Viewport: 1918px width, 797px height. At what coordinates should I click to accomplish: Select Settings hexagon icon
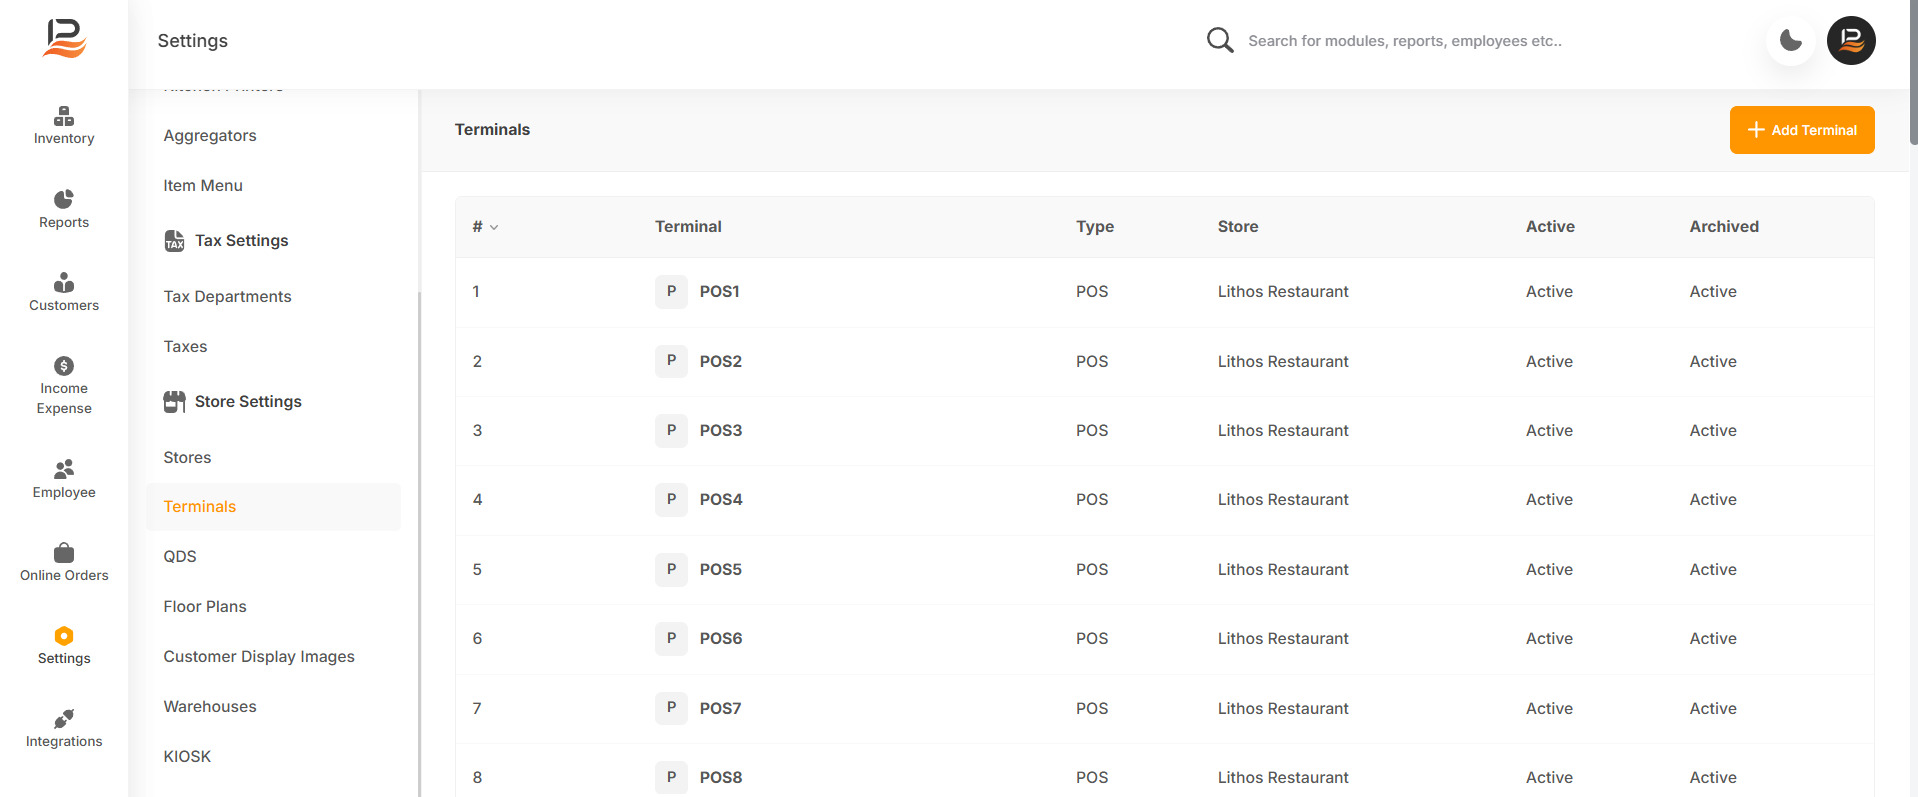(64, 636)
